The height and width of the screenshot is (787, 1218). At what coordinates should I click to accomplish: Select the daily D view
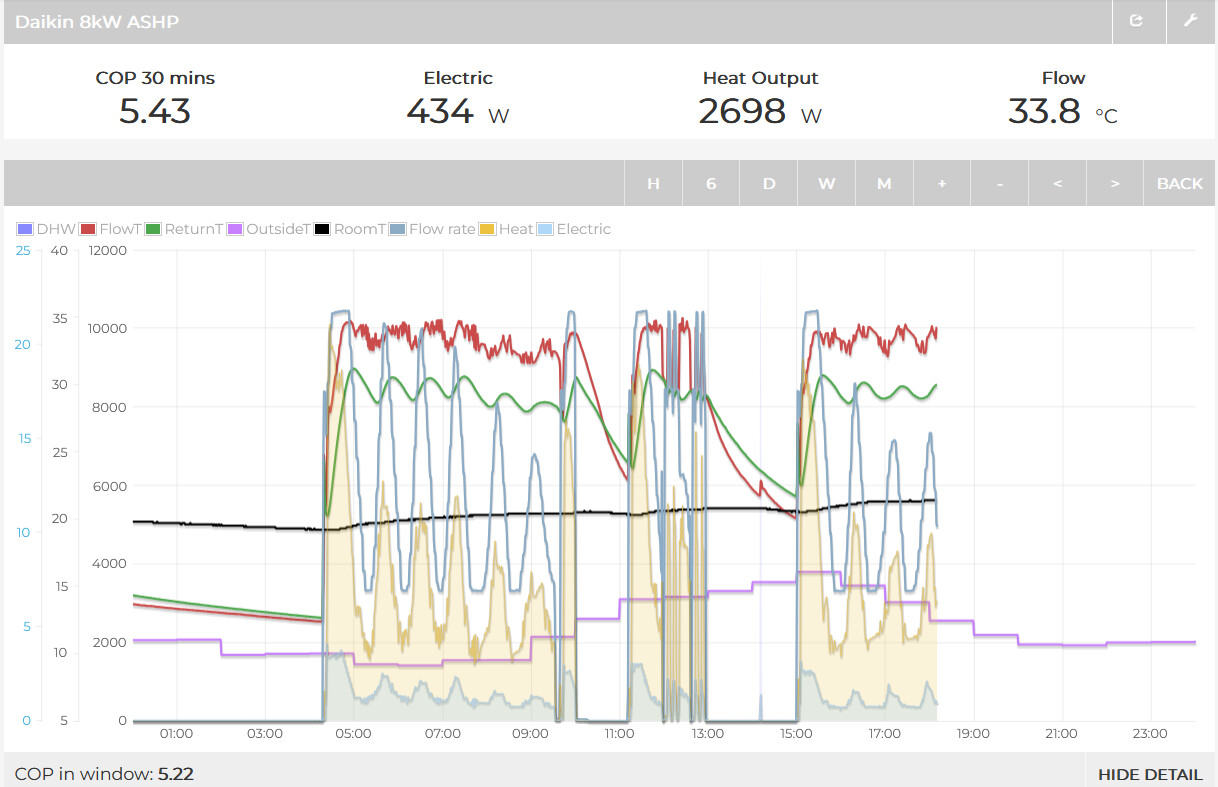click(x=768, y=182)
